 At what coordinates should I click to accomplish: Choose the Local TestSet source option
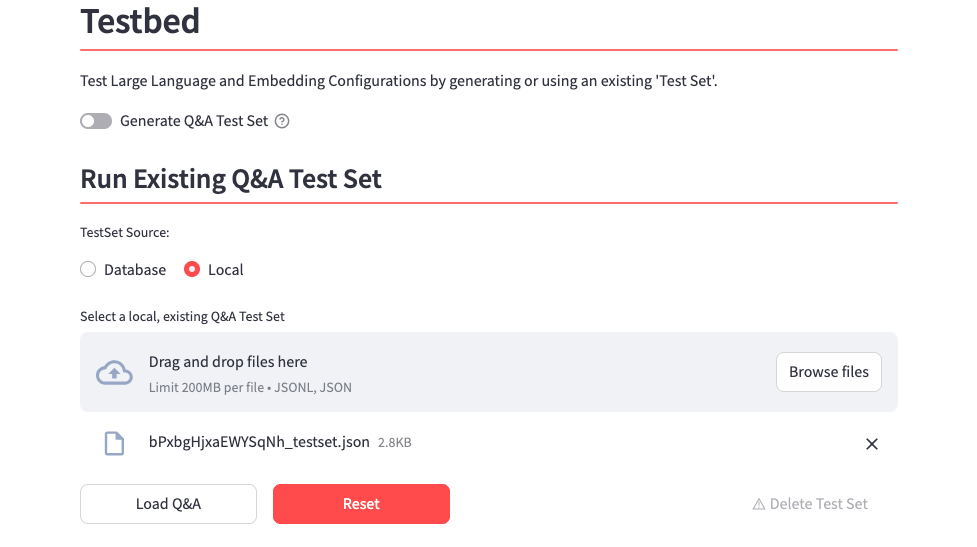click(x=192, y=269)
